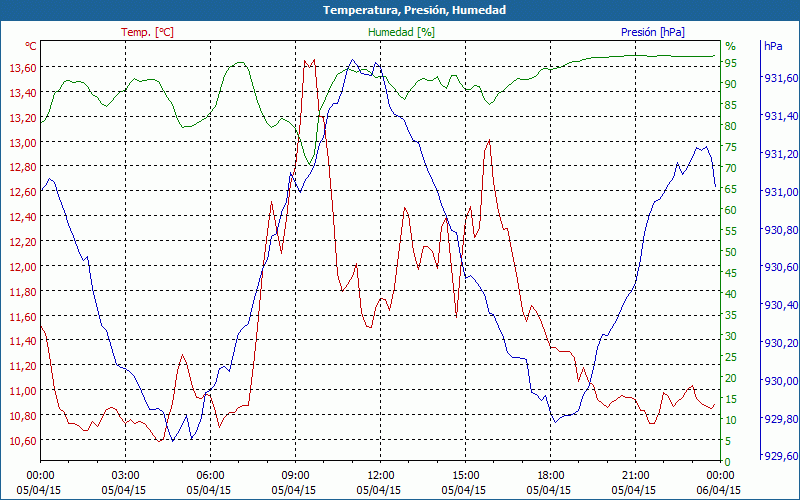Click temperature axis value 12,60
The height and width of the screenshot is (500, 800).
23,192
